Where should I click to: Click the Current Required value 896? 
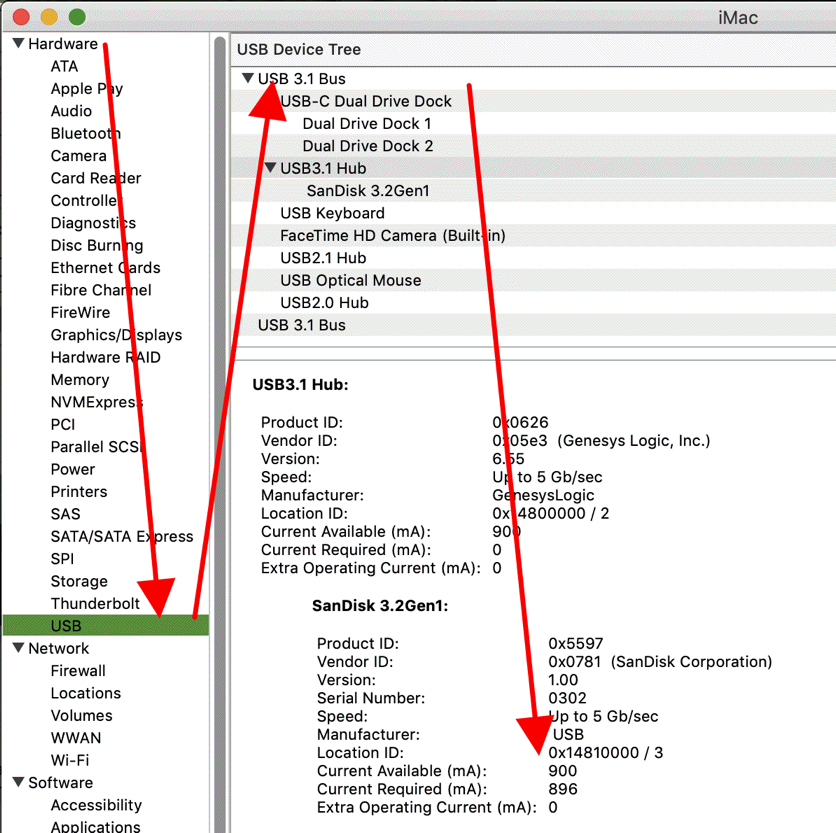[x=563, y=789]
